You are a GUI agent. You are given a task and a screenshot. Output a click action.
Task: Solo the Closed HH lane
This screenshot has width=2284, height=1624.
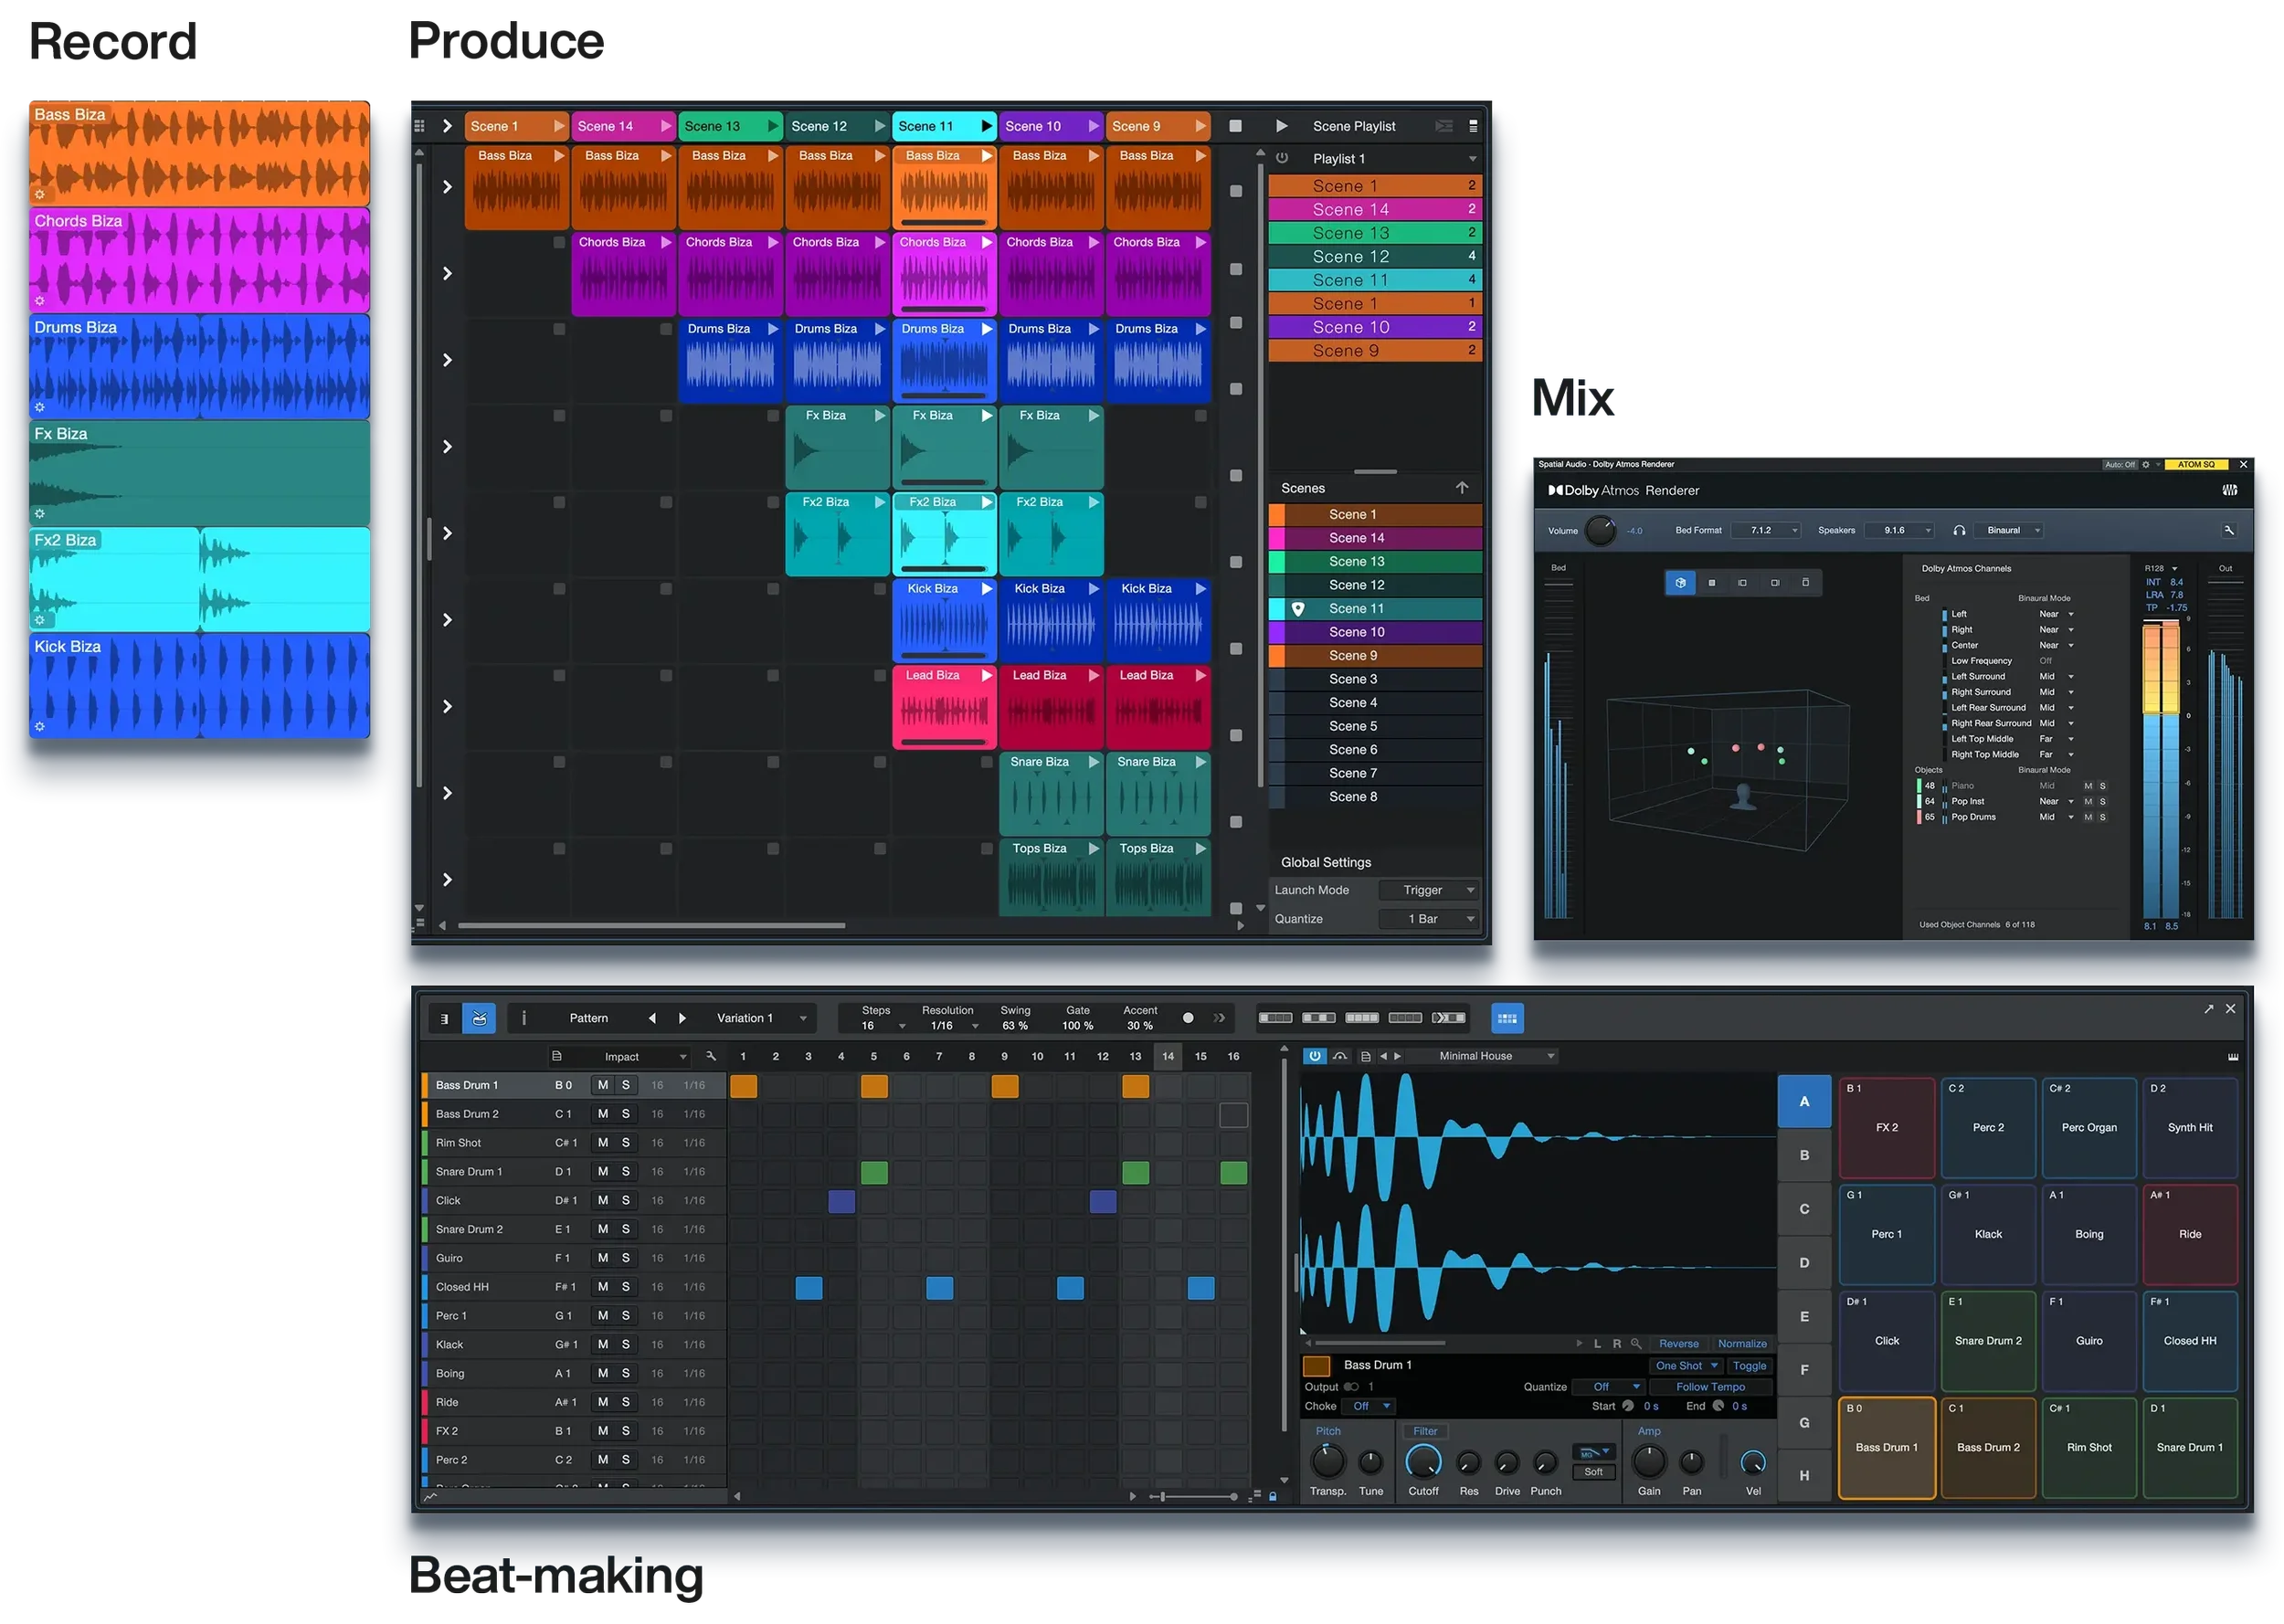point(626,1287)
